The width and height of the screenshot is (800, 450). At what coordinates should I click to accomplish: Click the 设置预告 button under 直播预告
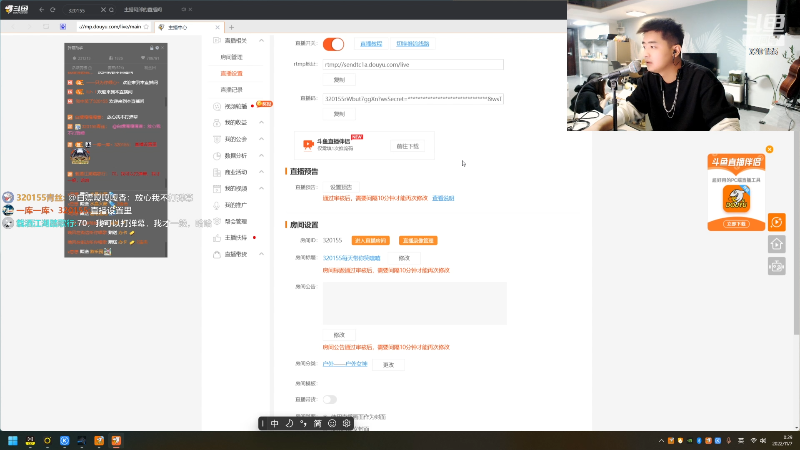341,187
